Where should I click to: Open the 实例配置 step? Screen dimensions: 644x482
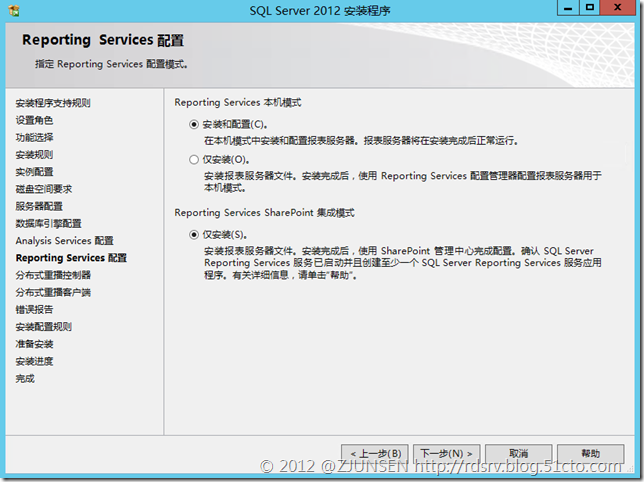pyautogui.click(x=34, y=172)
